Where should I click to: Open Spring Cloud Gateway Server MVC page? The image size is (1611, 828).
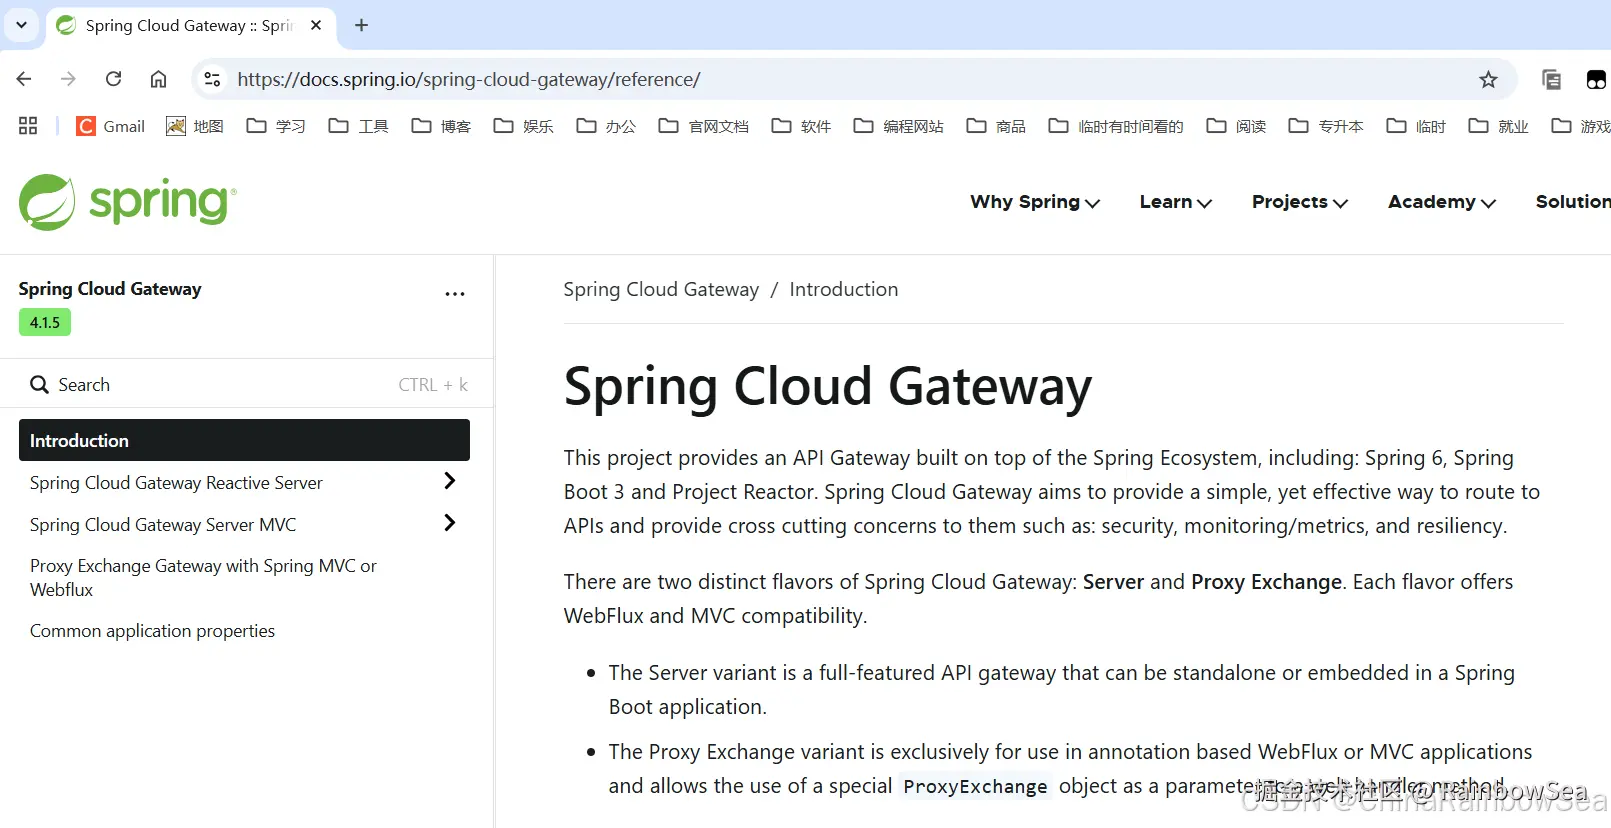click(x=163, y=525)
